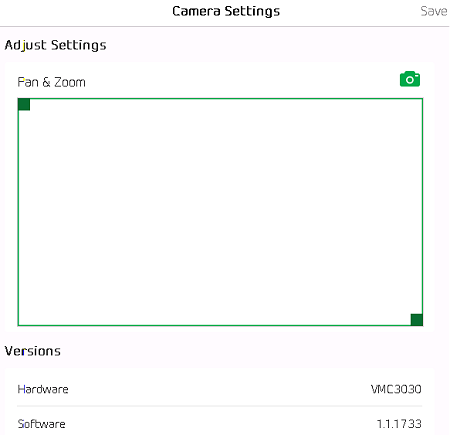The height and width of the screenshot is (435, 450).
Task: Select the Hardware version row label
Action: tap(43, 389)
